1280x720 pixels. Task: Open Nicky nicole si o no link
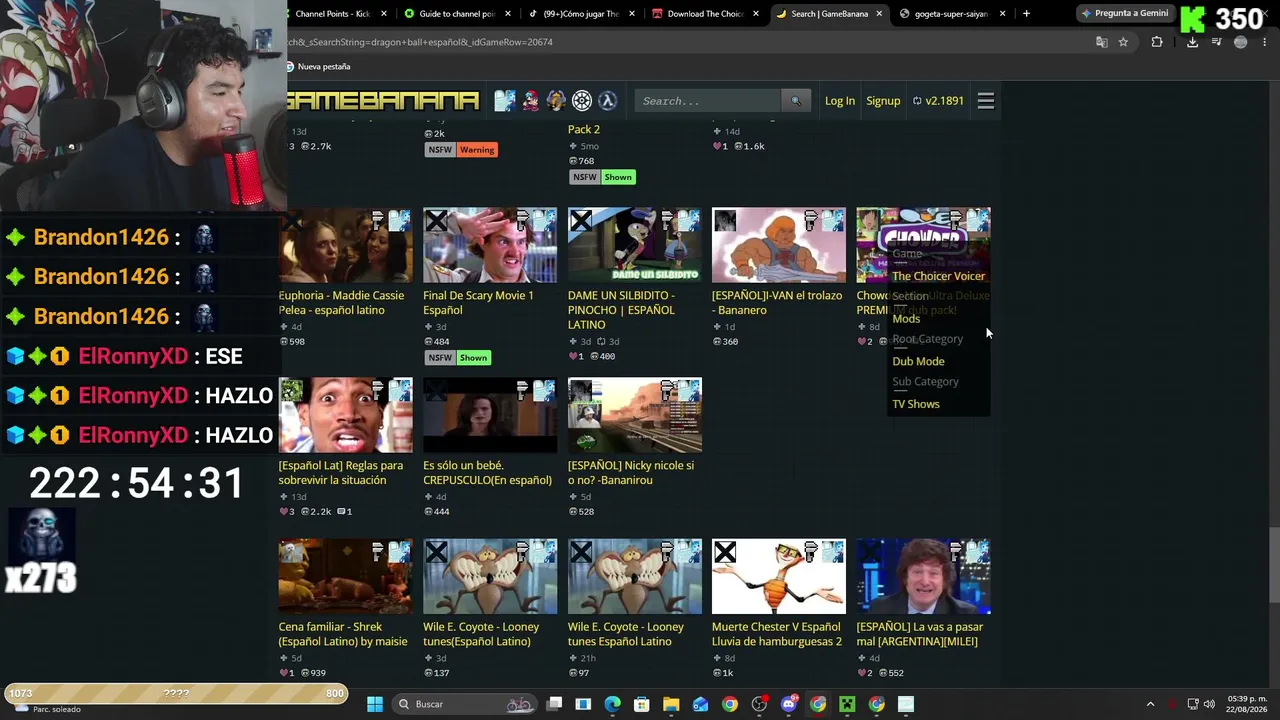coord(631,473)
